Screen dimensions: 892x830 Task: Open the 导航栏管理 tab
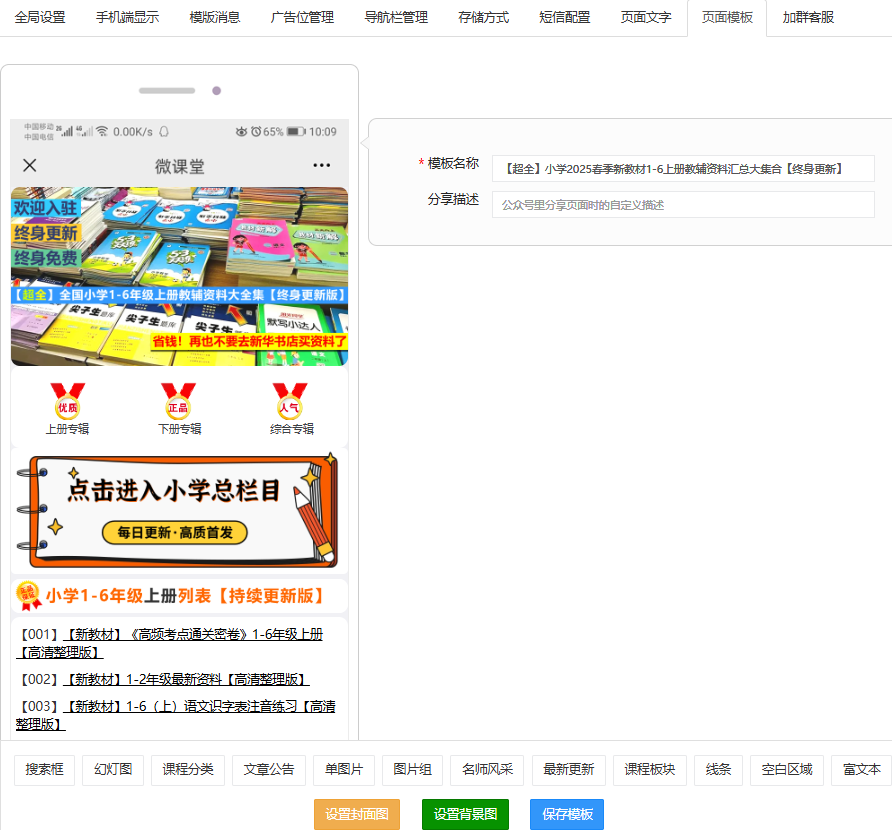(x=396, y=18)
